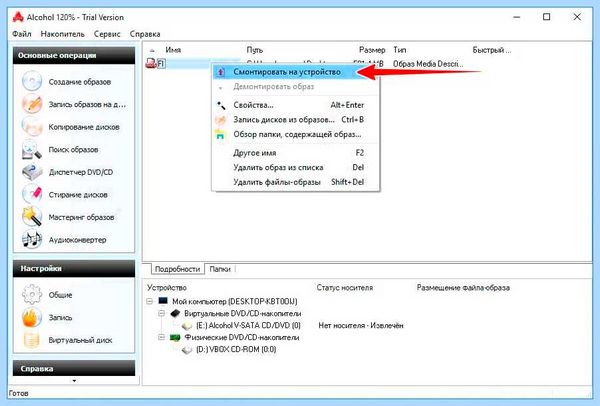Click the Обзор папки folder icon

(x=220, y=134)
